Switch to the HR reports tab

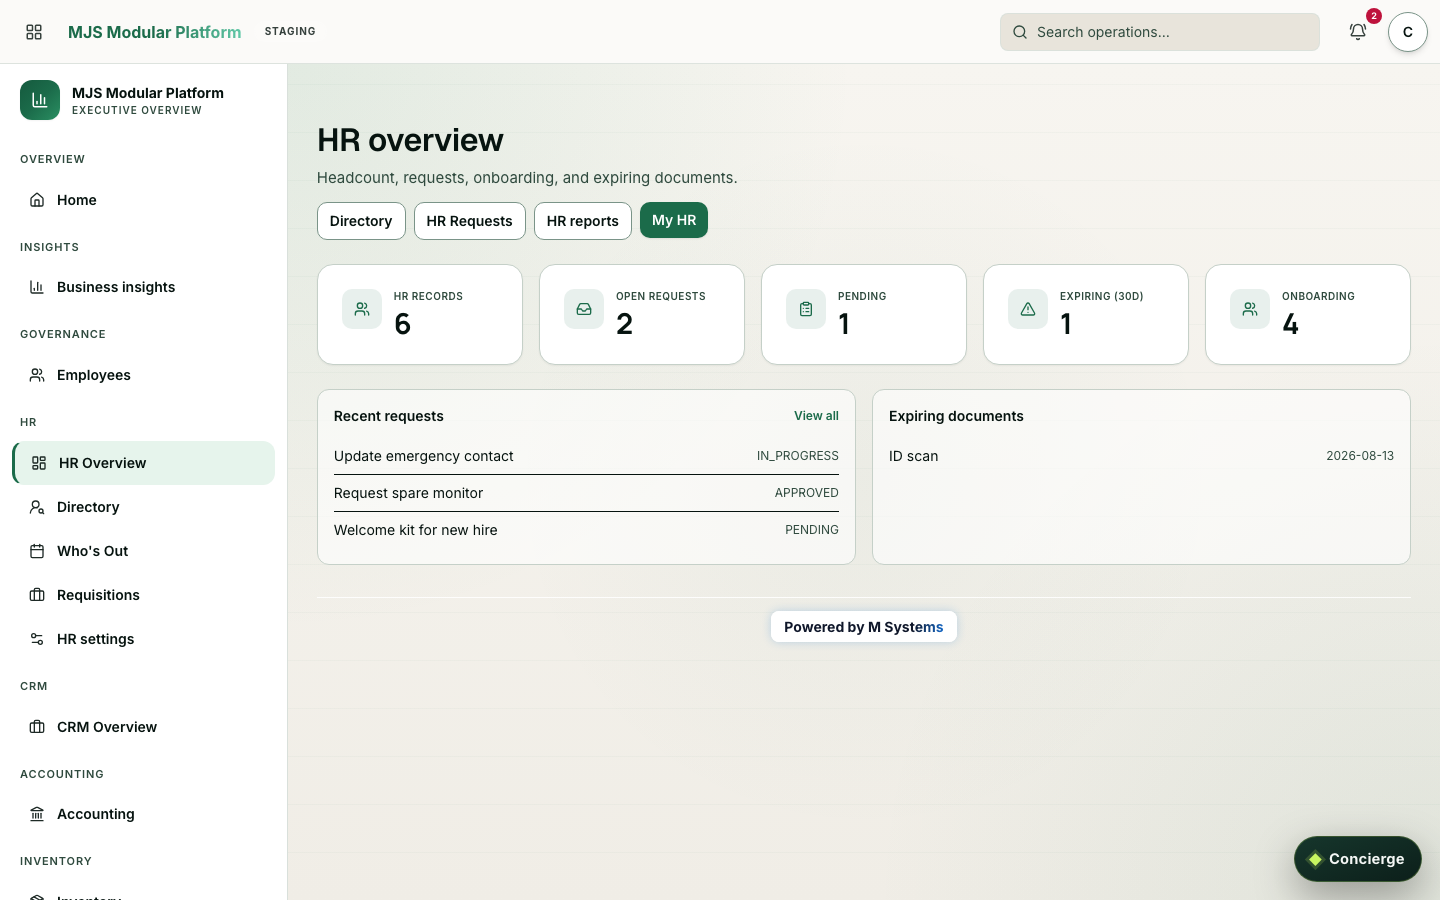pos(583,221)
